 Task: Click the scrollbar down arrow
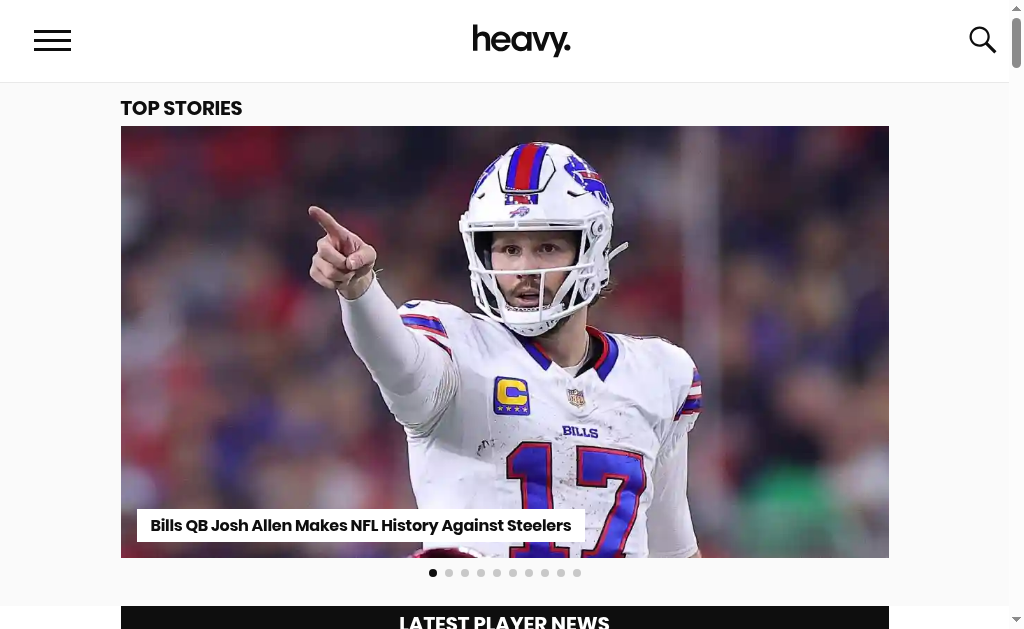point(1016,619)
